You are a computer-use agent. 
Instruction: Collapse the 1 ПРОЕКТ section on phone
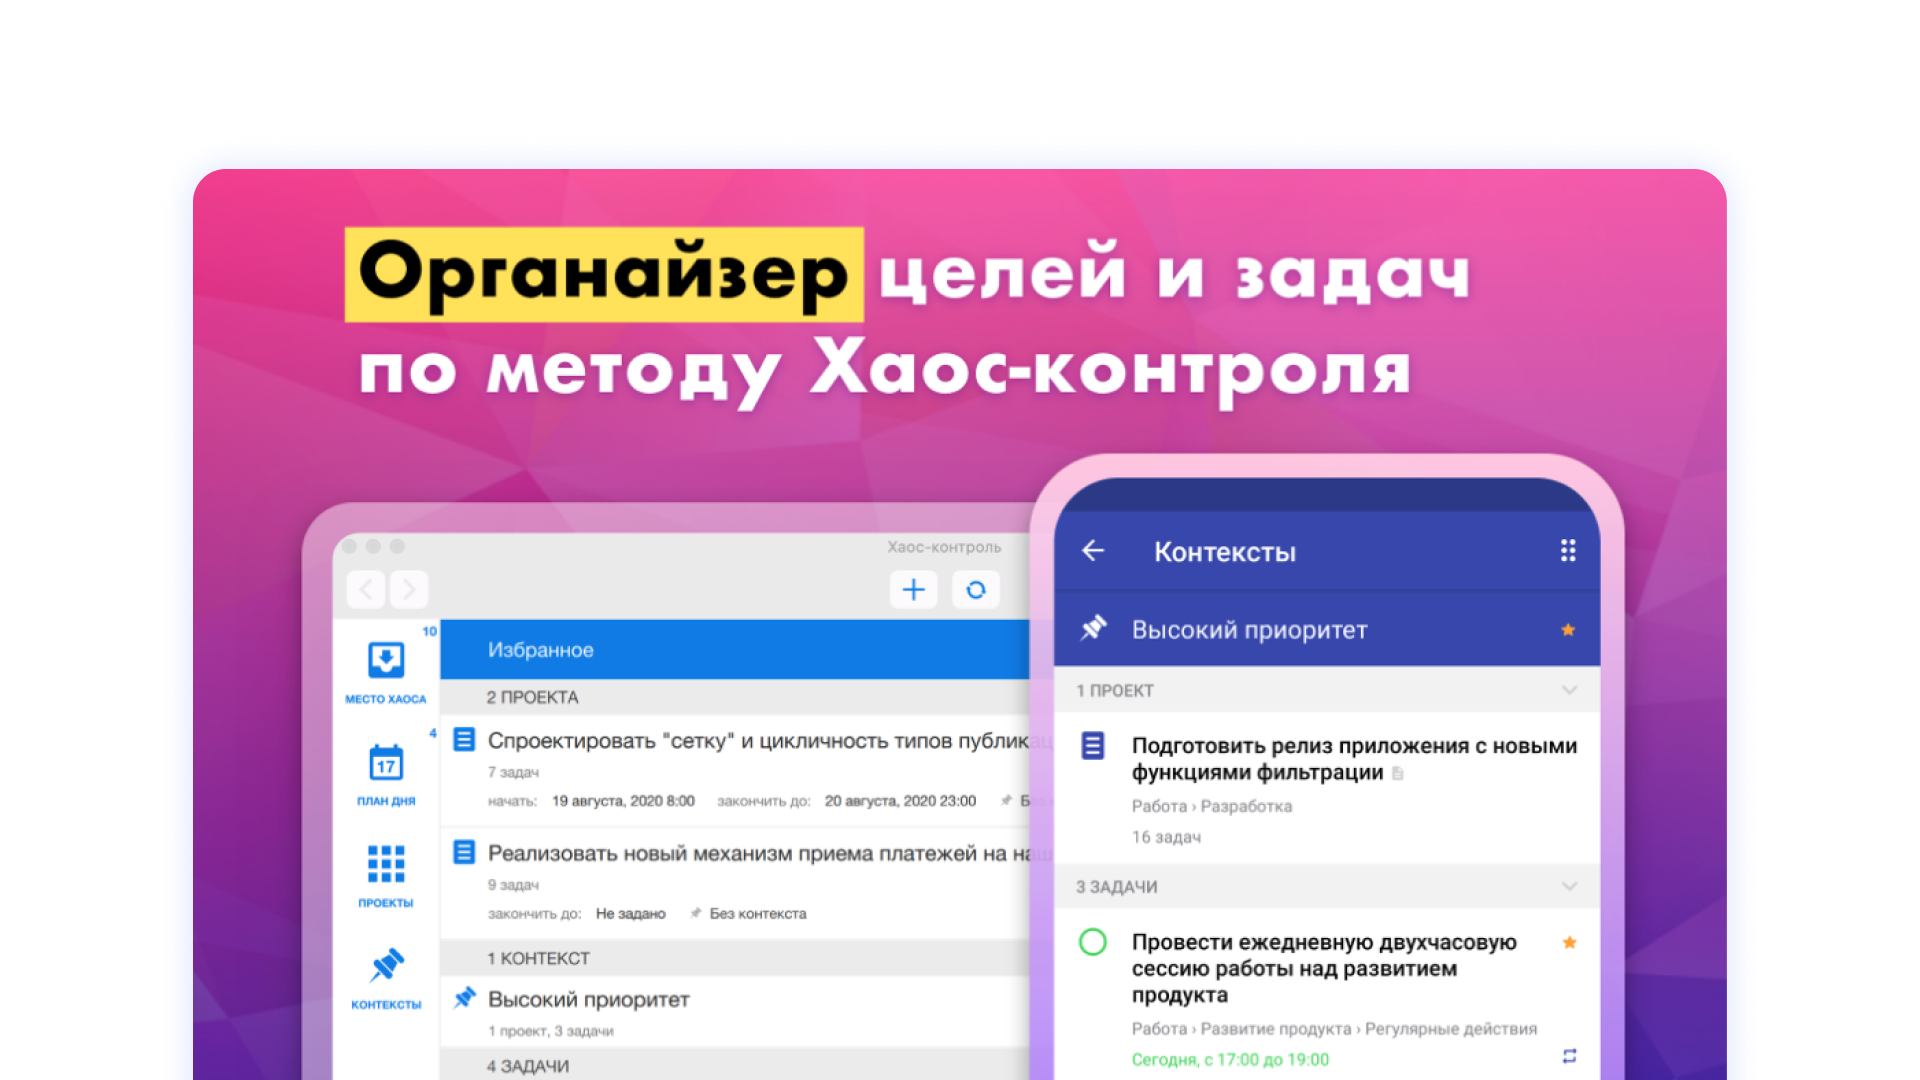point(1569,690)
